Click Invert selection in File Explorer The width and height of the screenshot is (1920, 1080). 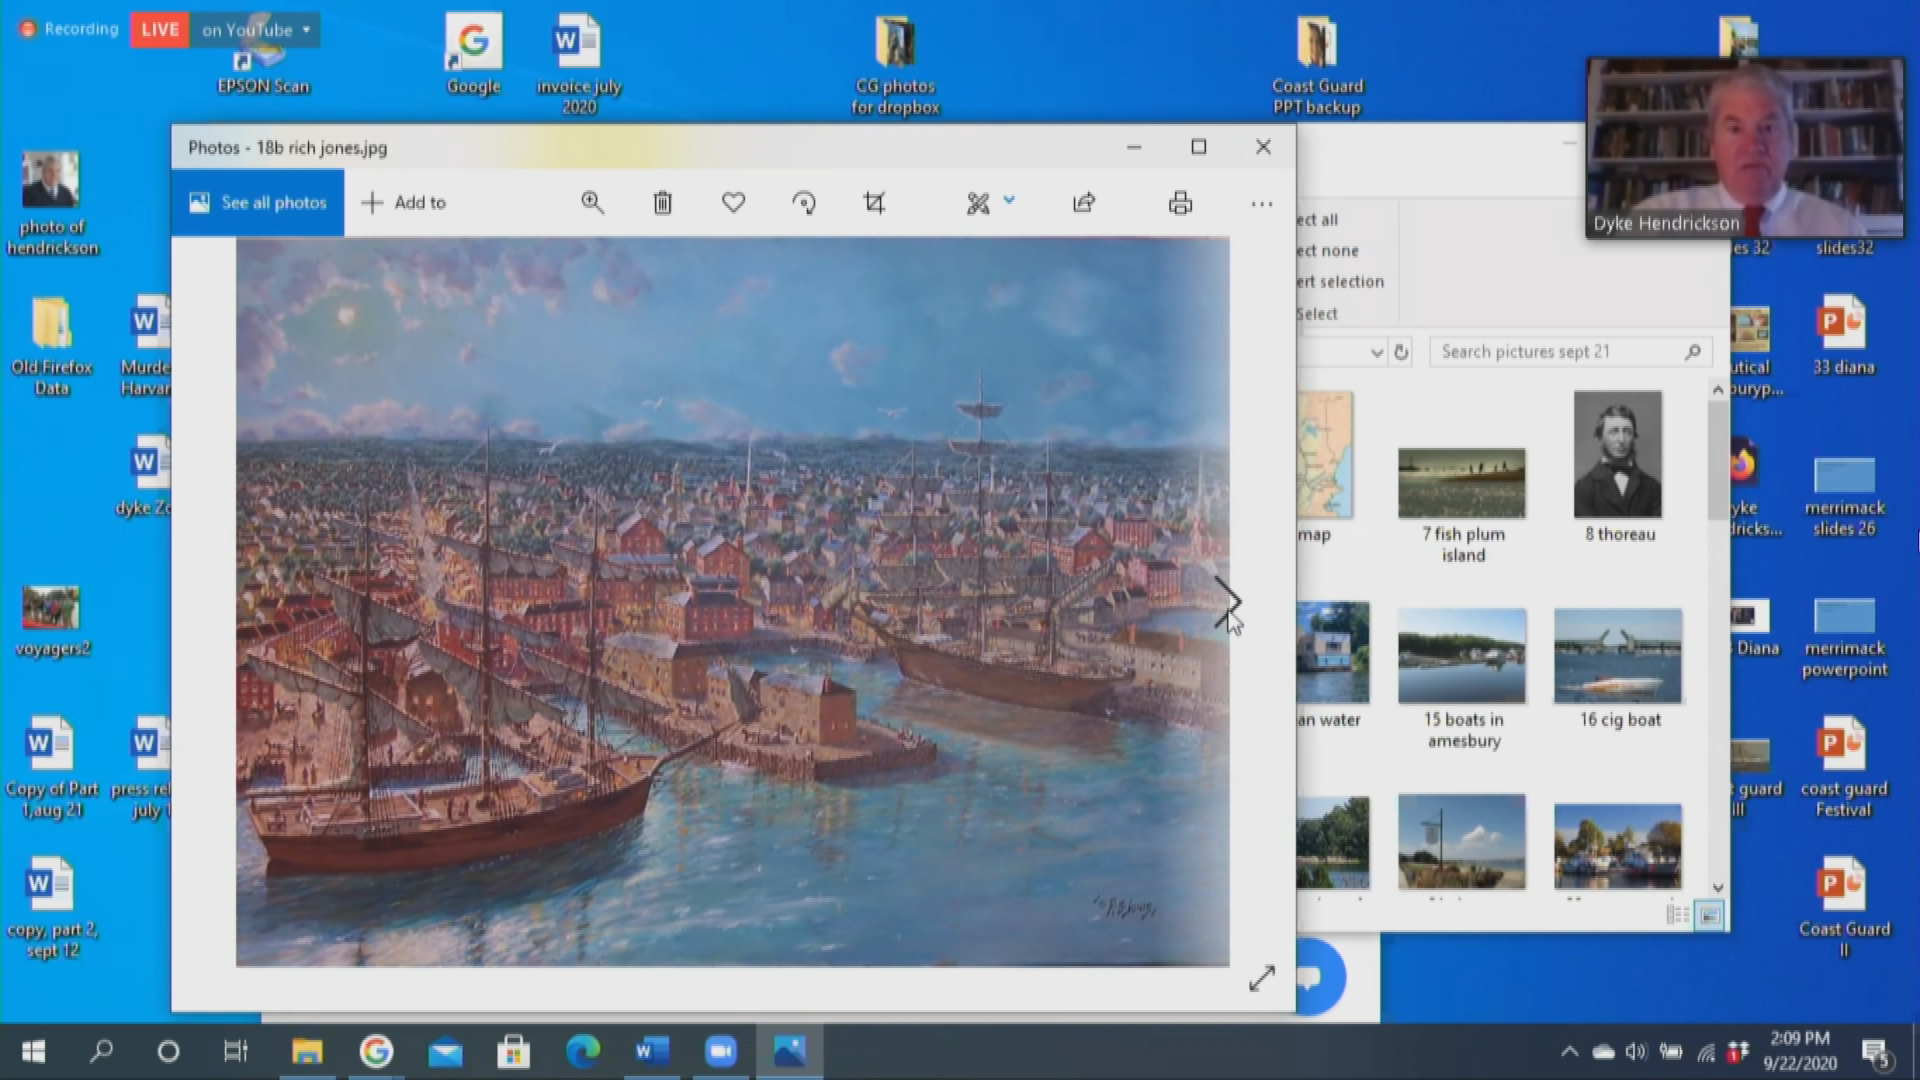tap(1341, 282)
